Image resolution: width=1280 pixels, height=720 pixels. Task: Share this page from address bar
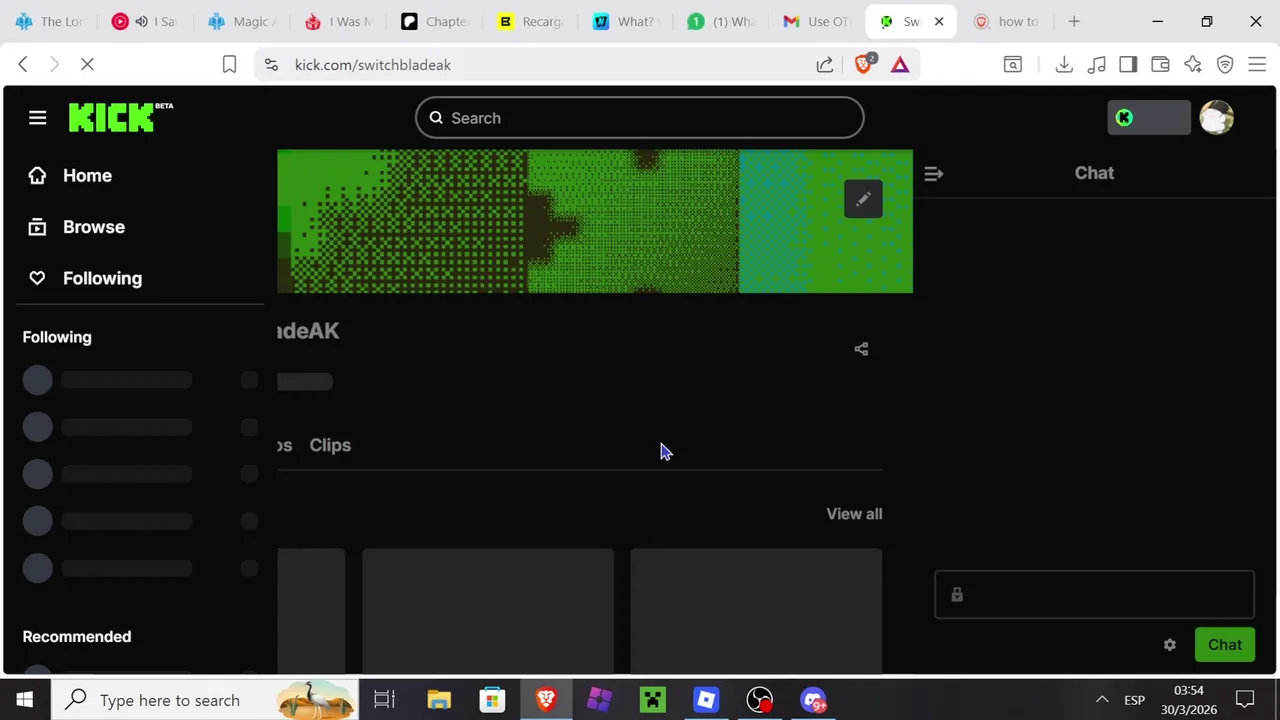[x=825, y=65]
